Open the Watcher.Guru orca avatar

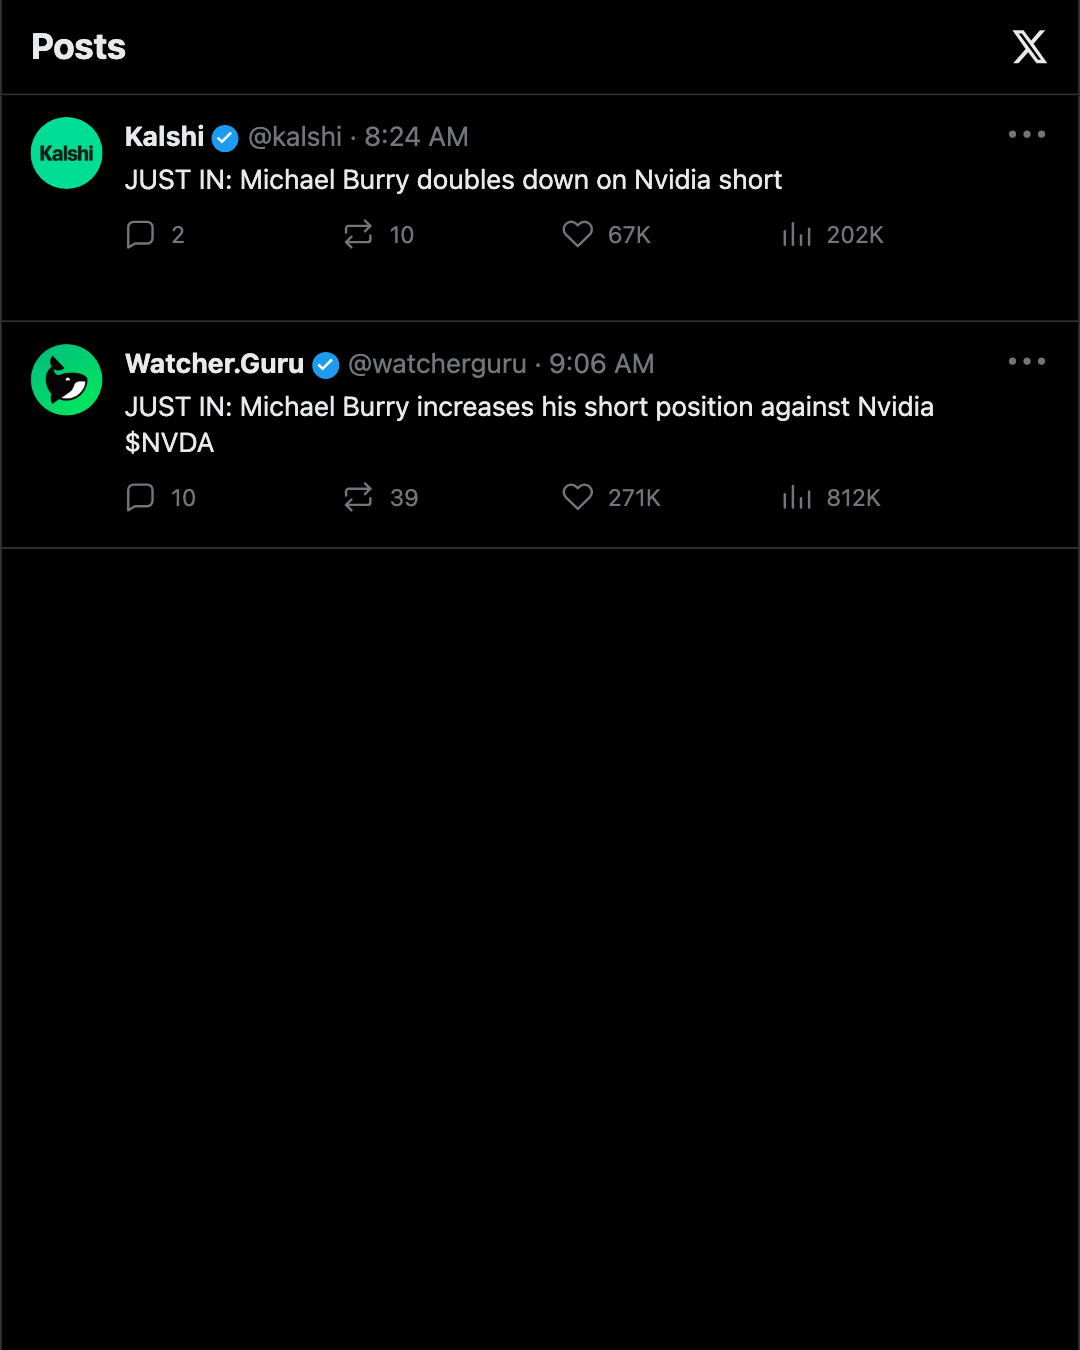click(x=67, y=380)
